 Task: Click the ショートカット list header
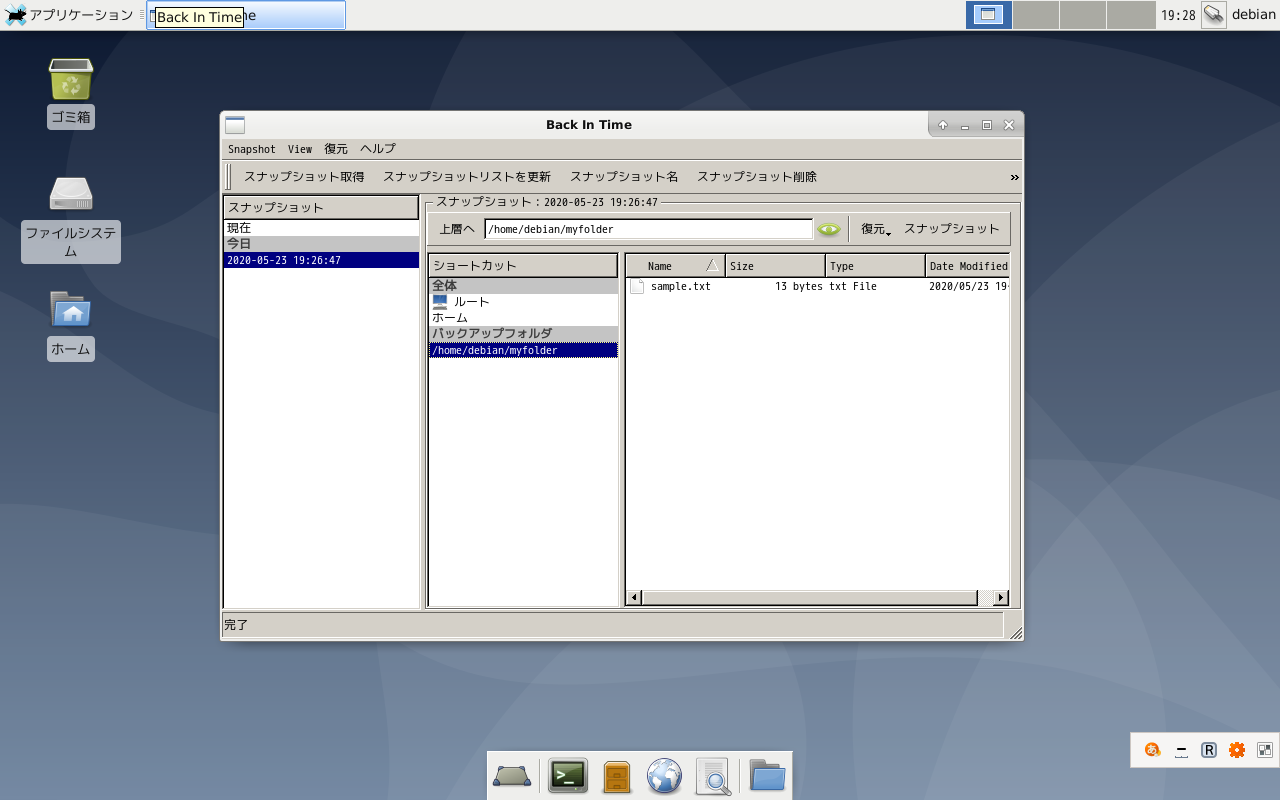(x=523, y=265)
